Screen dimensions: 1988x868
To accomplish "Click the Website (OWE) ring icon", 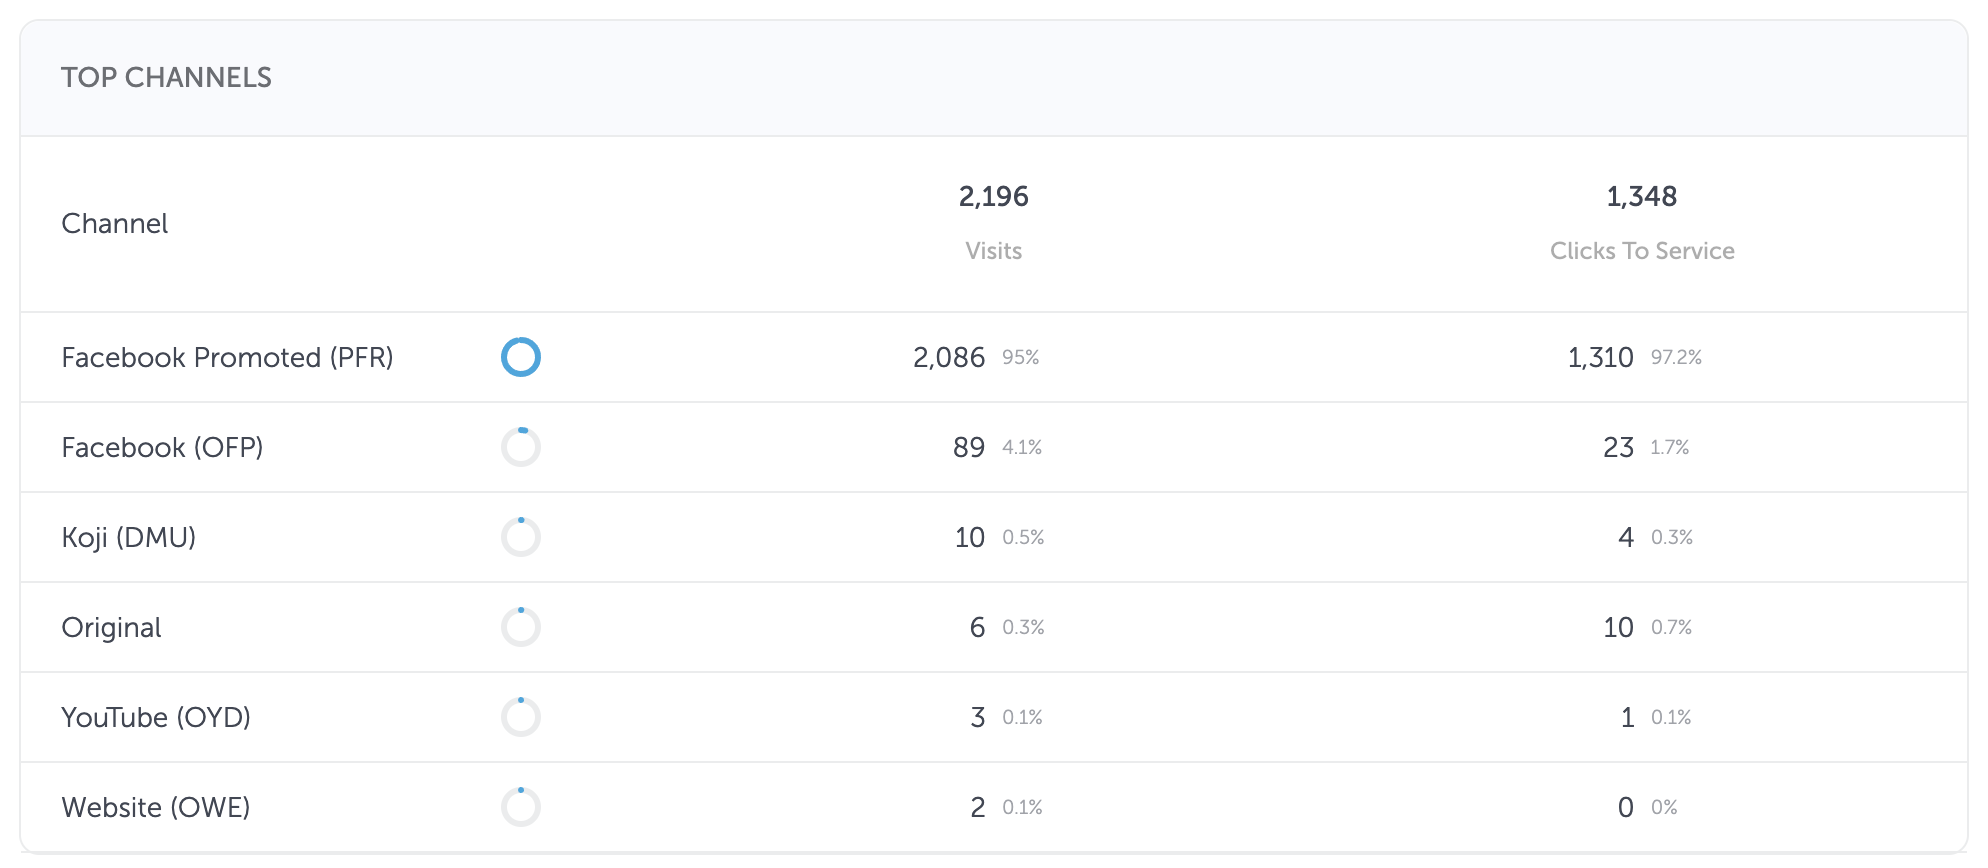I will [x=521, y=807].
